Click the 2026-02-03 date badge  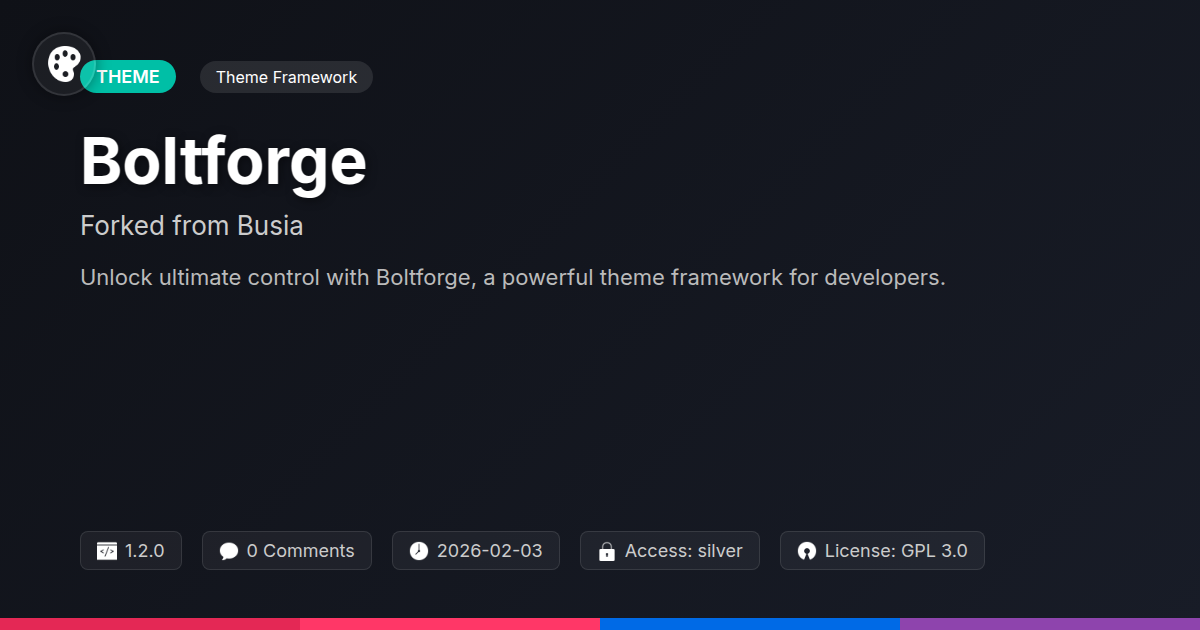click(476, 551)
